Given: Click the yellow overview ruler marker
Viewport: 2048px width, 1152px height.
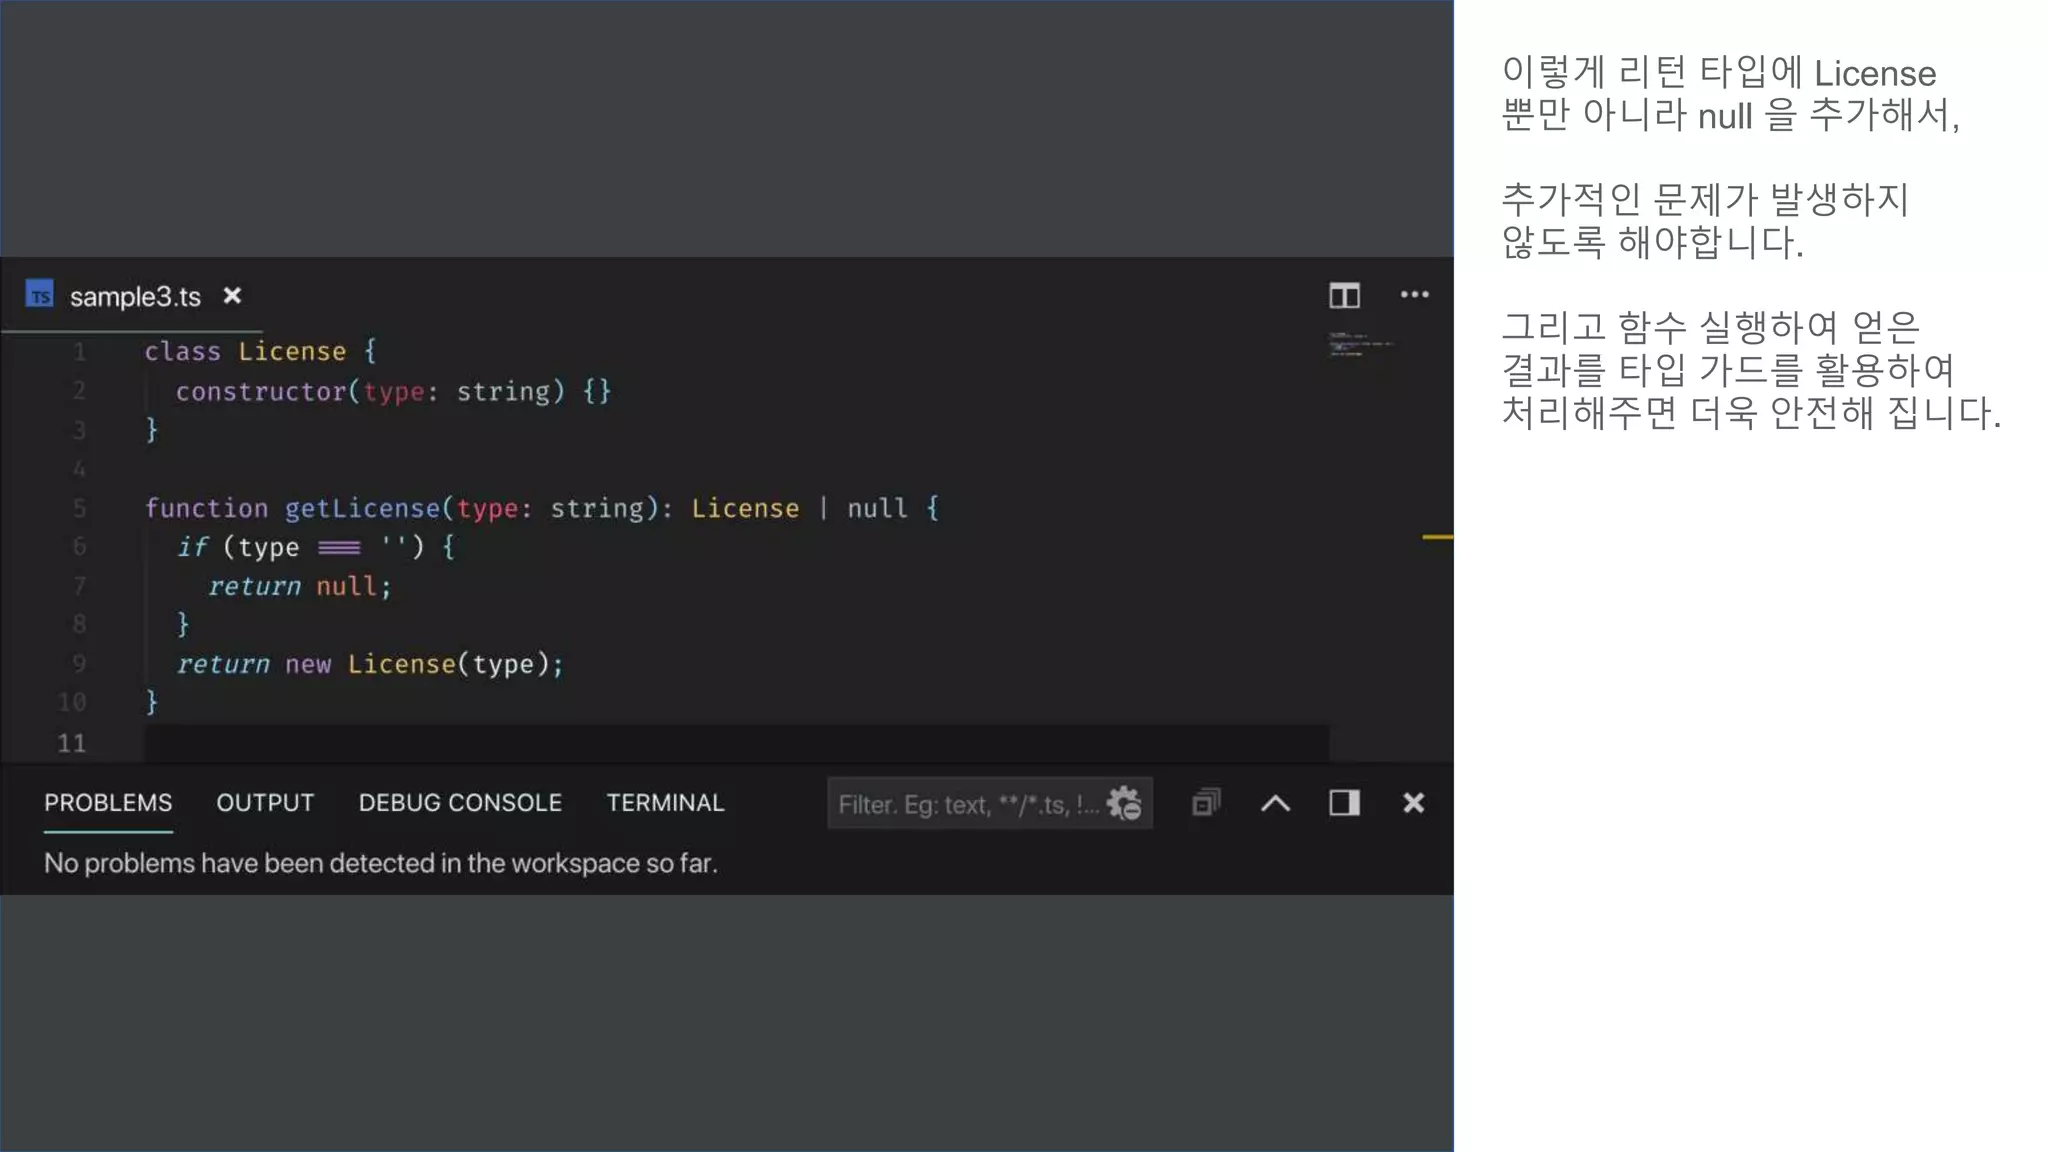Looking at the screenshot, I should click(1437, 537).
